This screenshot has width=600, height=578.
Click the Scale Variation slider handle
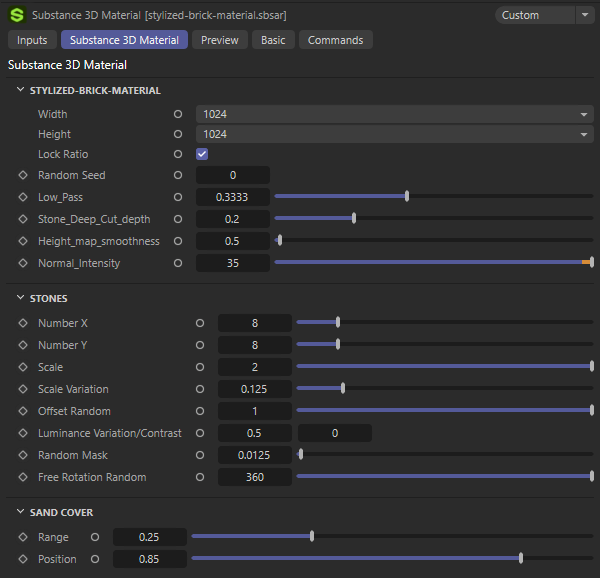click(x=343, y=388)
